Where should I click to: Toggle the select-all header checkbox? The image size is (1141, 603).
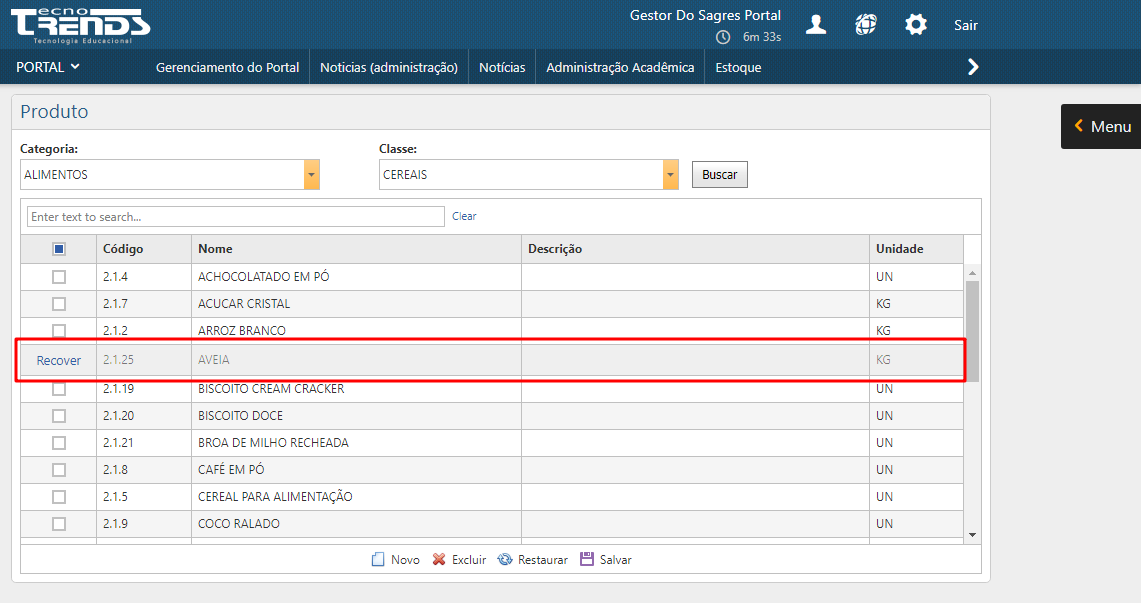[x=59, y=249]
